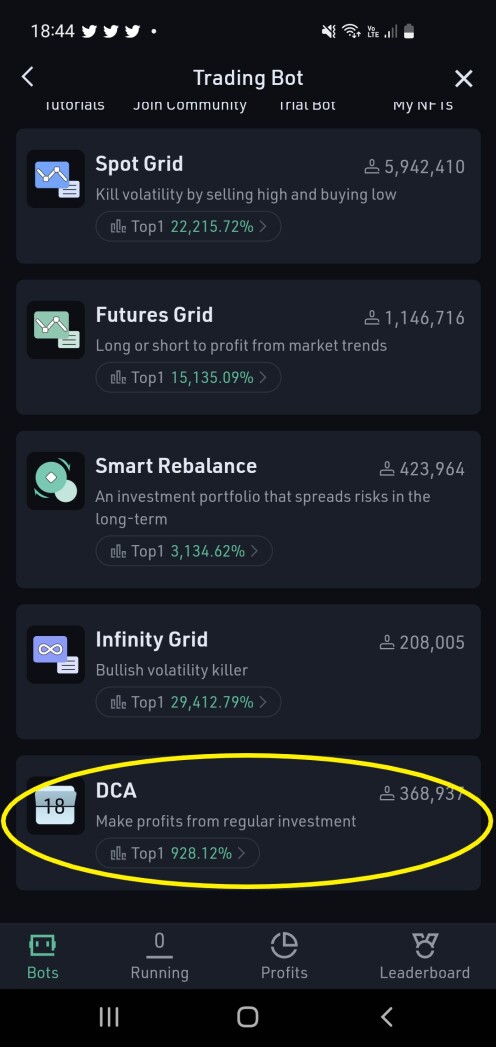
Task: Open the Join Community link
Action: (190, 105)
